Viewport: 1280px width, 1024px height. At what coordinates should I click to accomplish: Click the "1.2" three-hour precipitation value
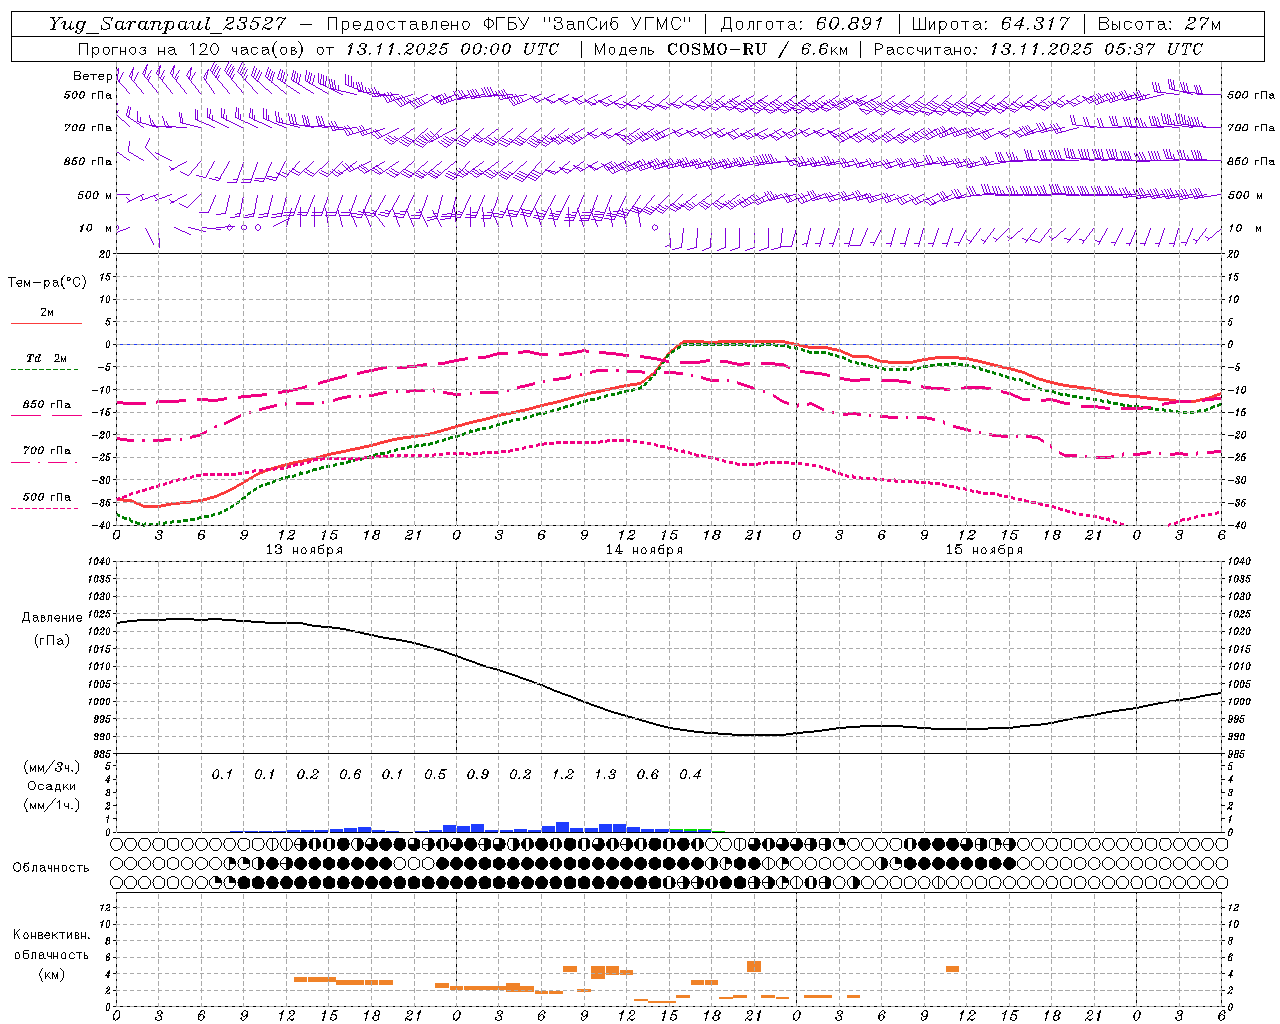point(563,774)
